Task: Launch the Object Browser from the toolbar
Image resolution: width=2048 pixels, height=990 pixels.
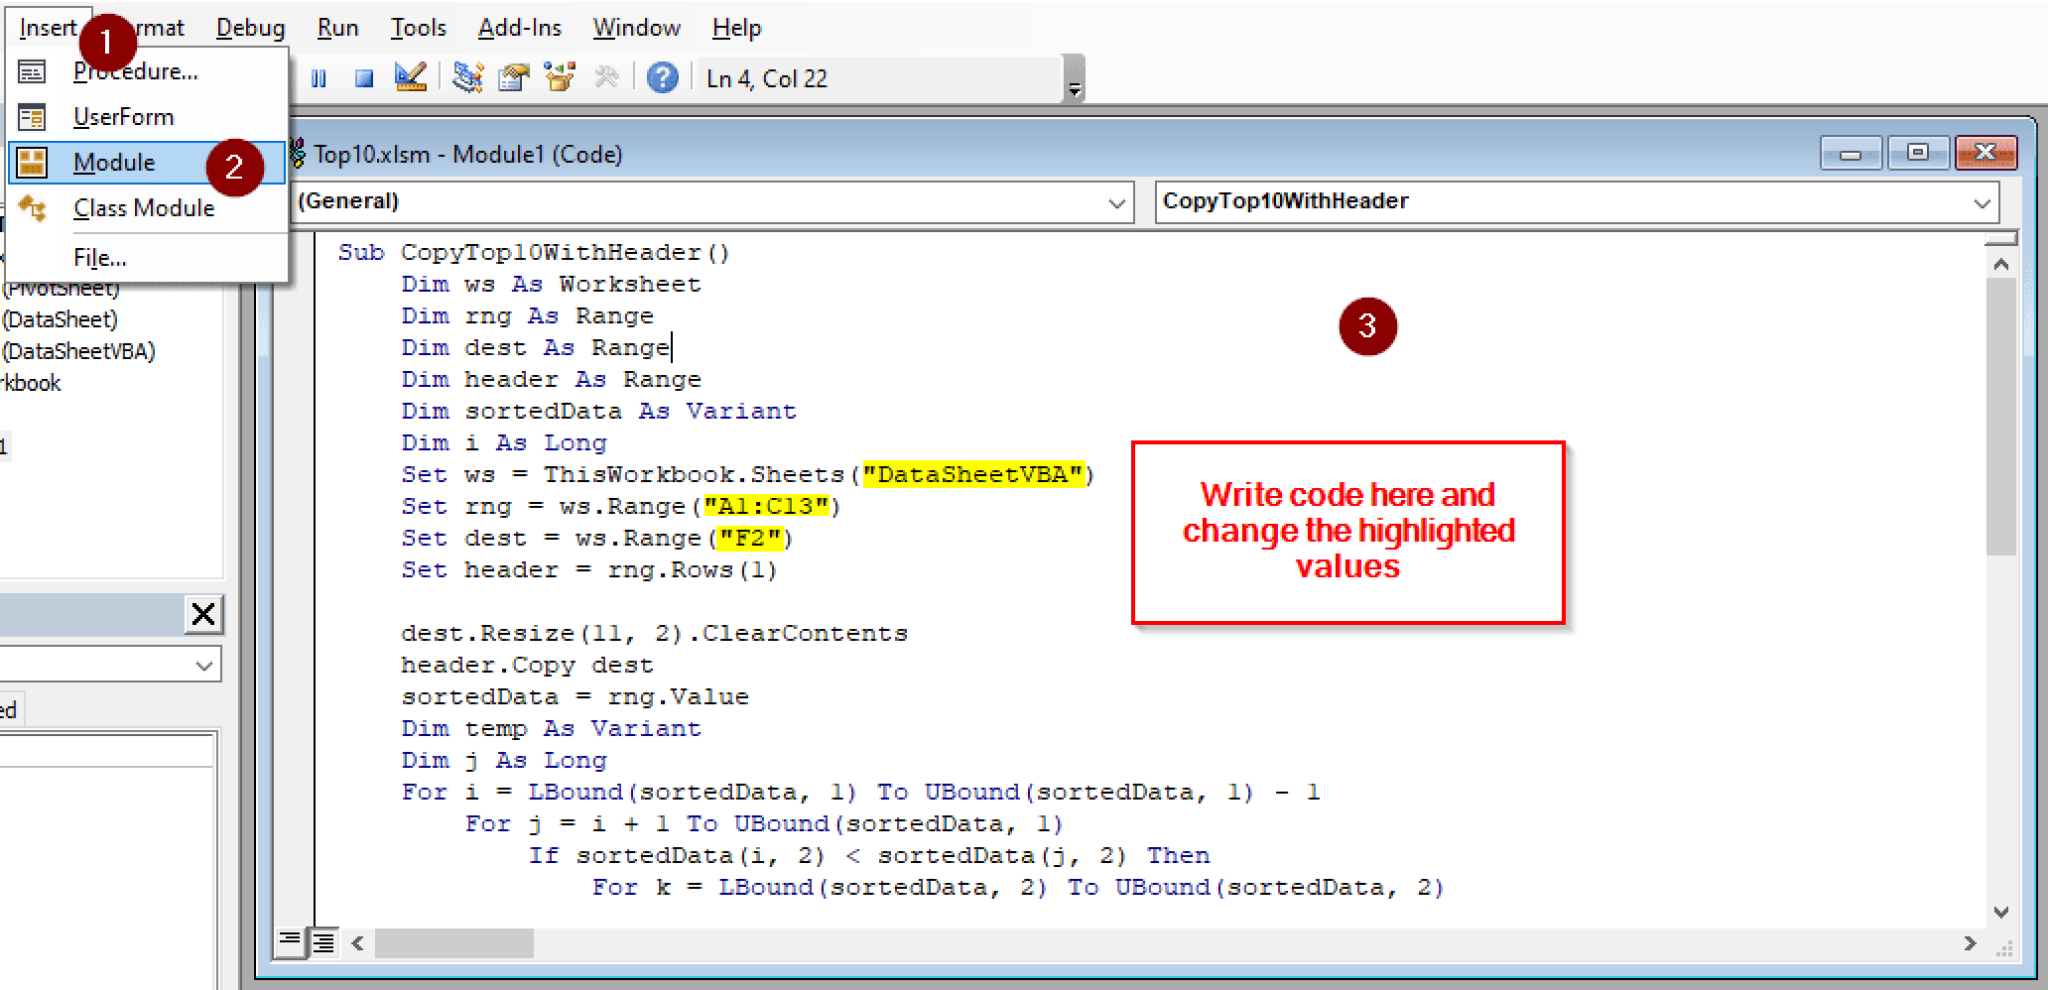Action: click(559, 77)
